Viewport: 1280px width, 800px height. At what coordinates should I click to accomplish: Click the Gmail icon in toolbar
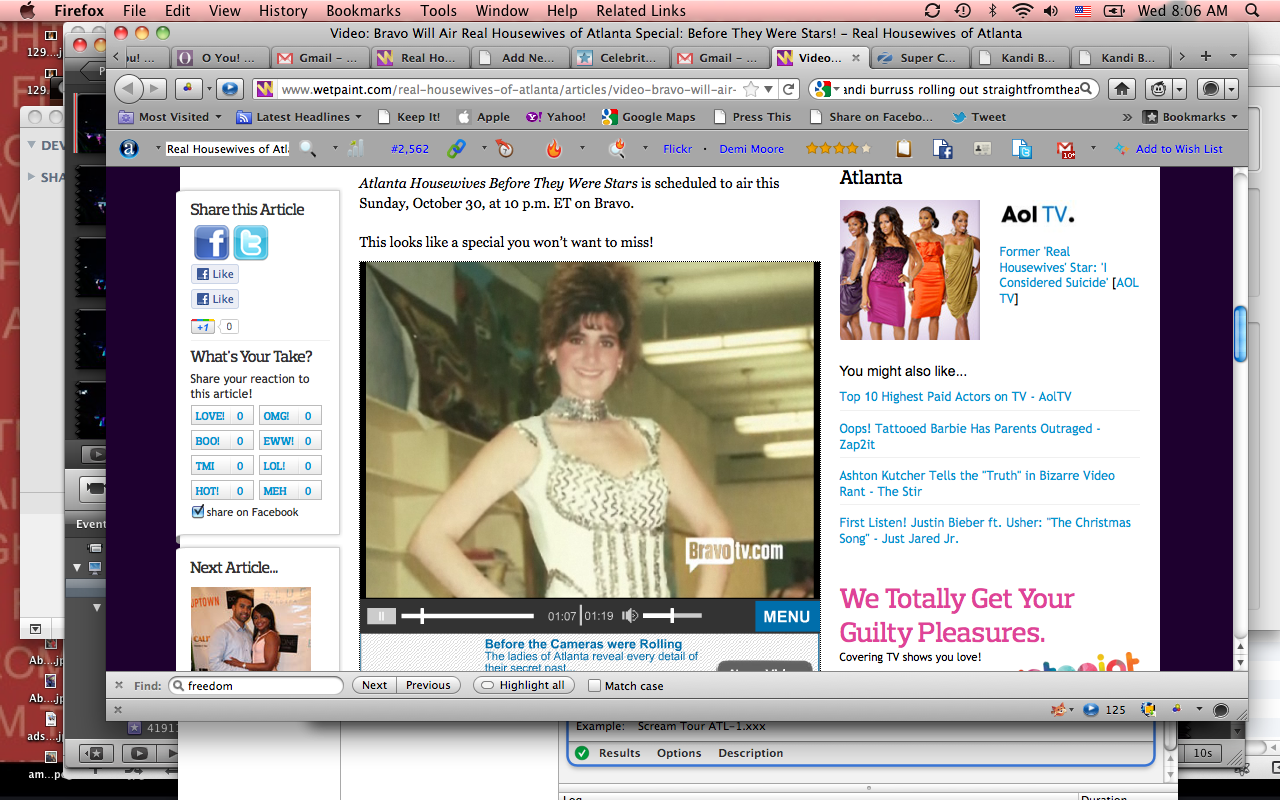(x=1066, y=149)
